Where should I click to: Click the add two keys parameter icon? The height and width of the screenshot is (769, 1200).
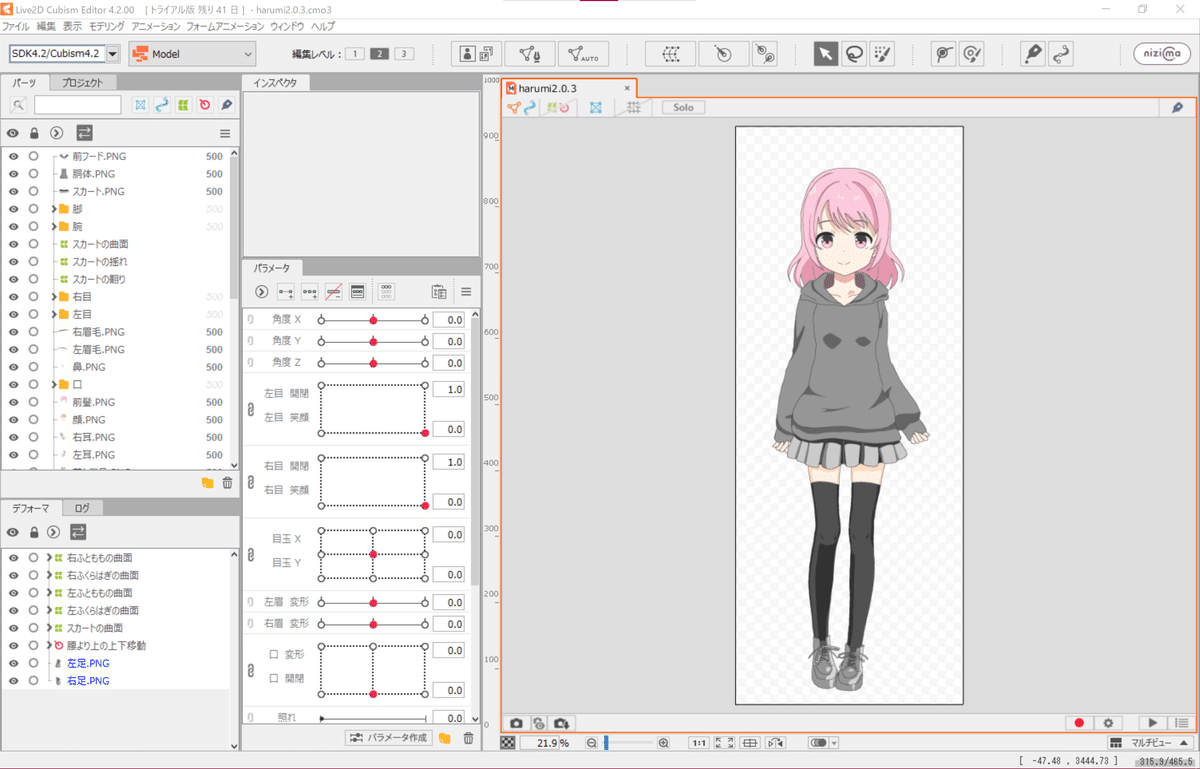[286, 292]
